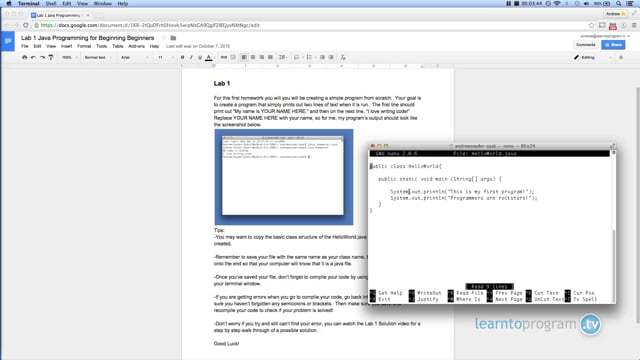Open the Notification Center icon
The image size is (640, 360).
pos(630,4)
